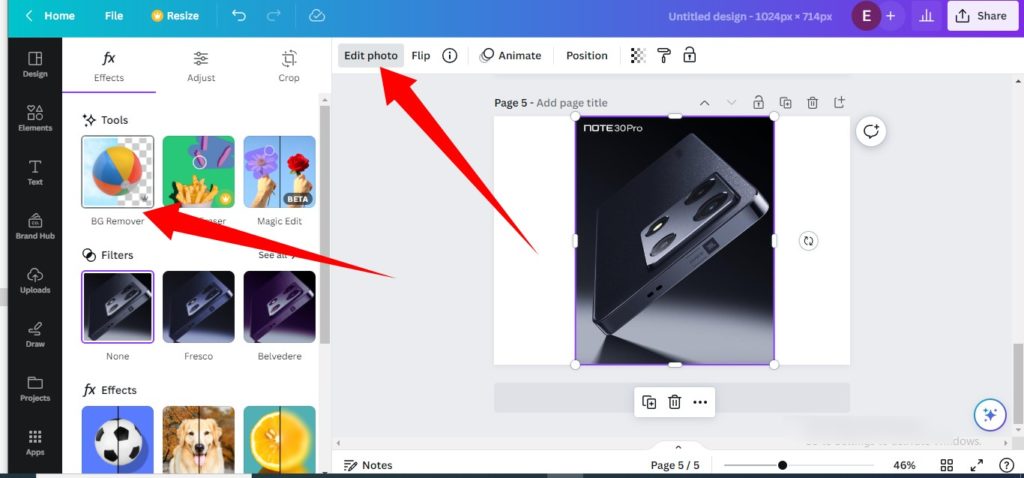Open the Brand Hub panel
This screenshot has width=1024, height=478.
point(35,227)
